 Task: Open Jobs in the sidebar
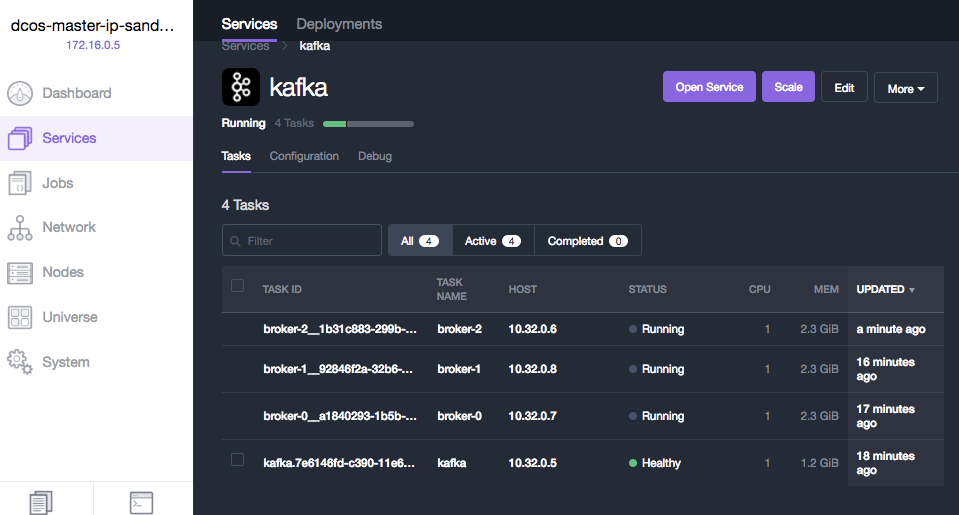pos(57,183)
